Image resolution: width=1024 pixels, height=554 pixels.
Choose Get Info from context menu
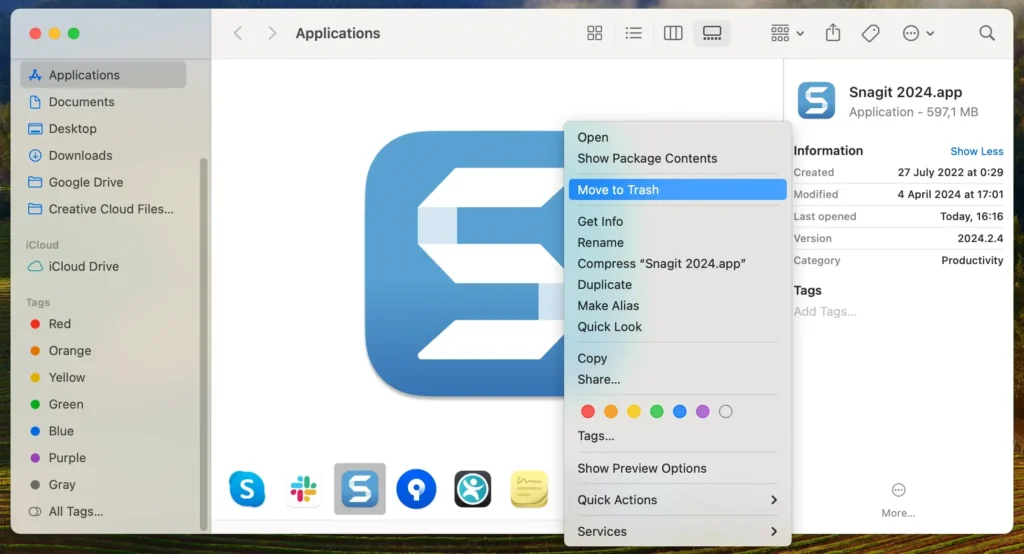pos(677,221)
